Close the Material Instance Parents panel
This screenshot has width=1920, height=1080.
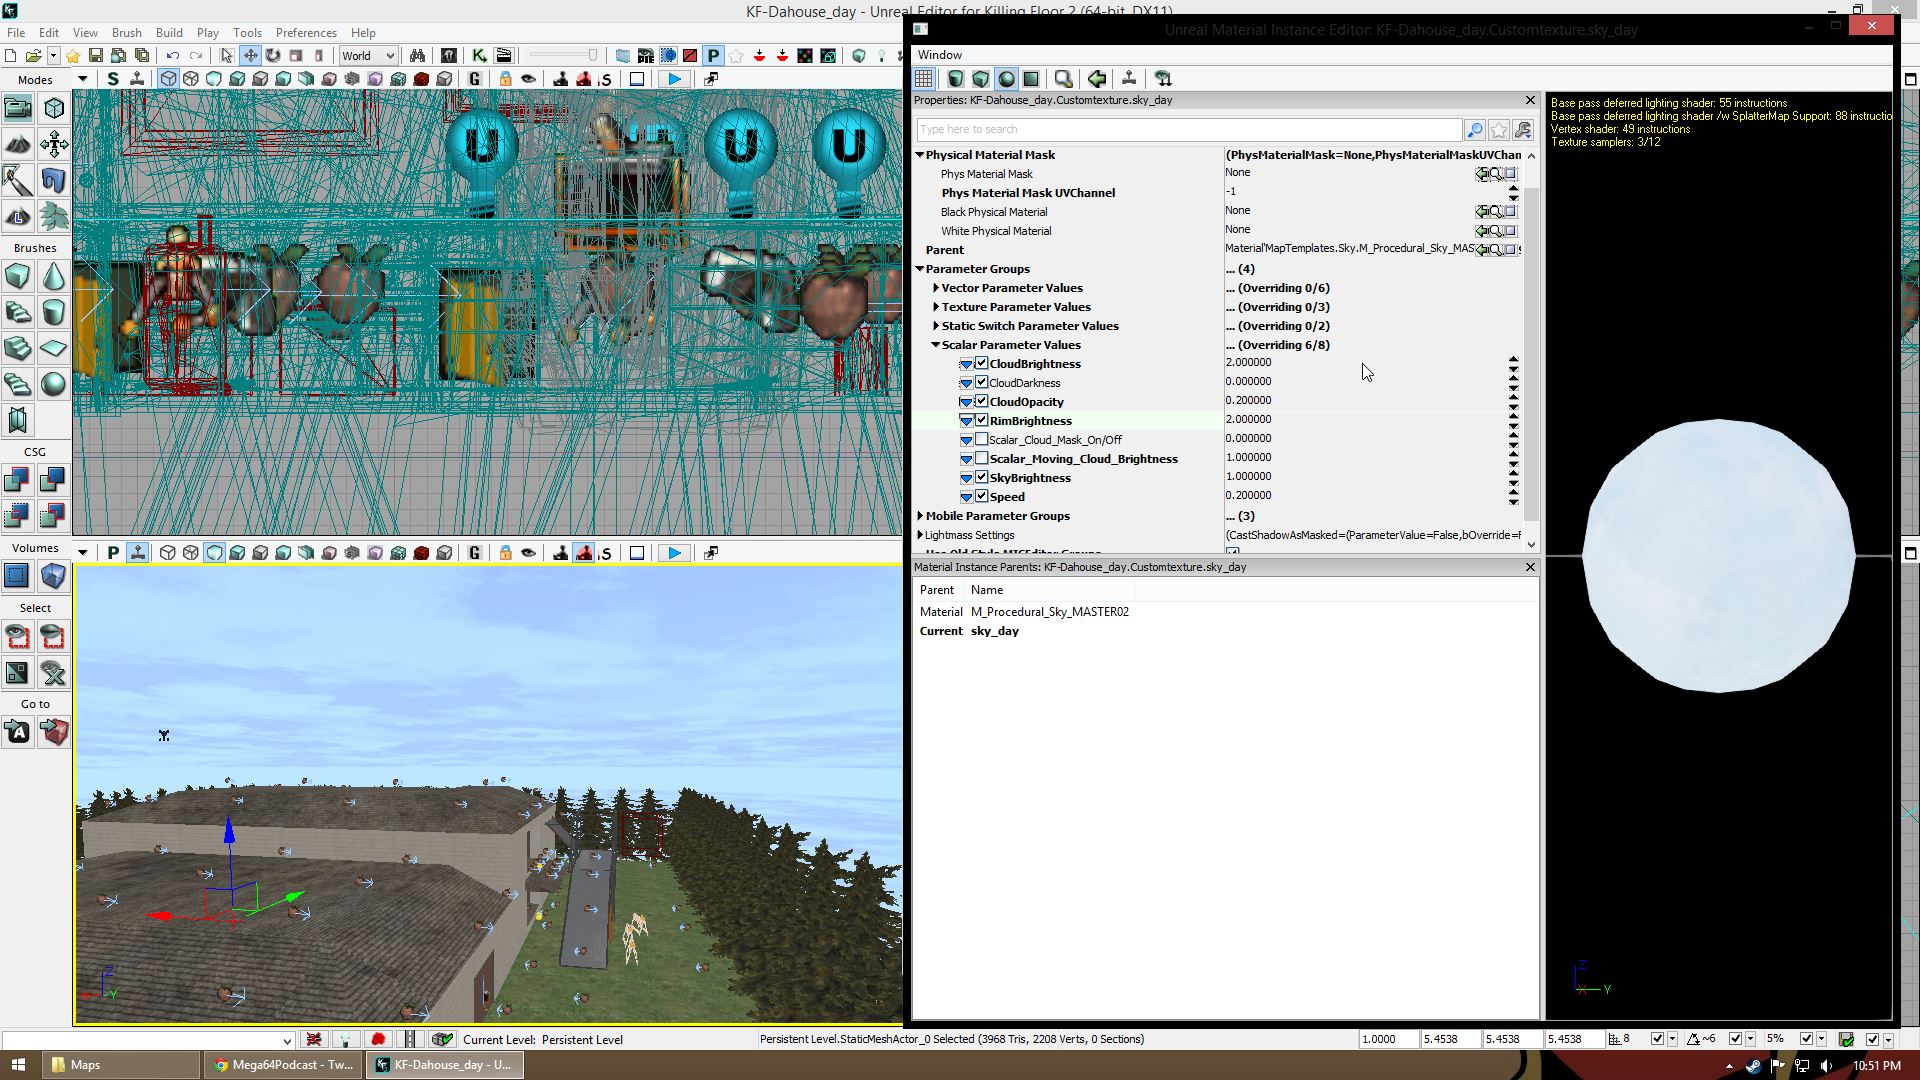tap(1529, 567)
